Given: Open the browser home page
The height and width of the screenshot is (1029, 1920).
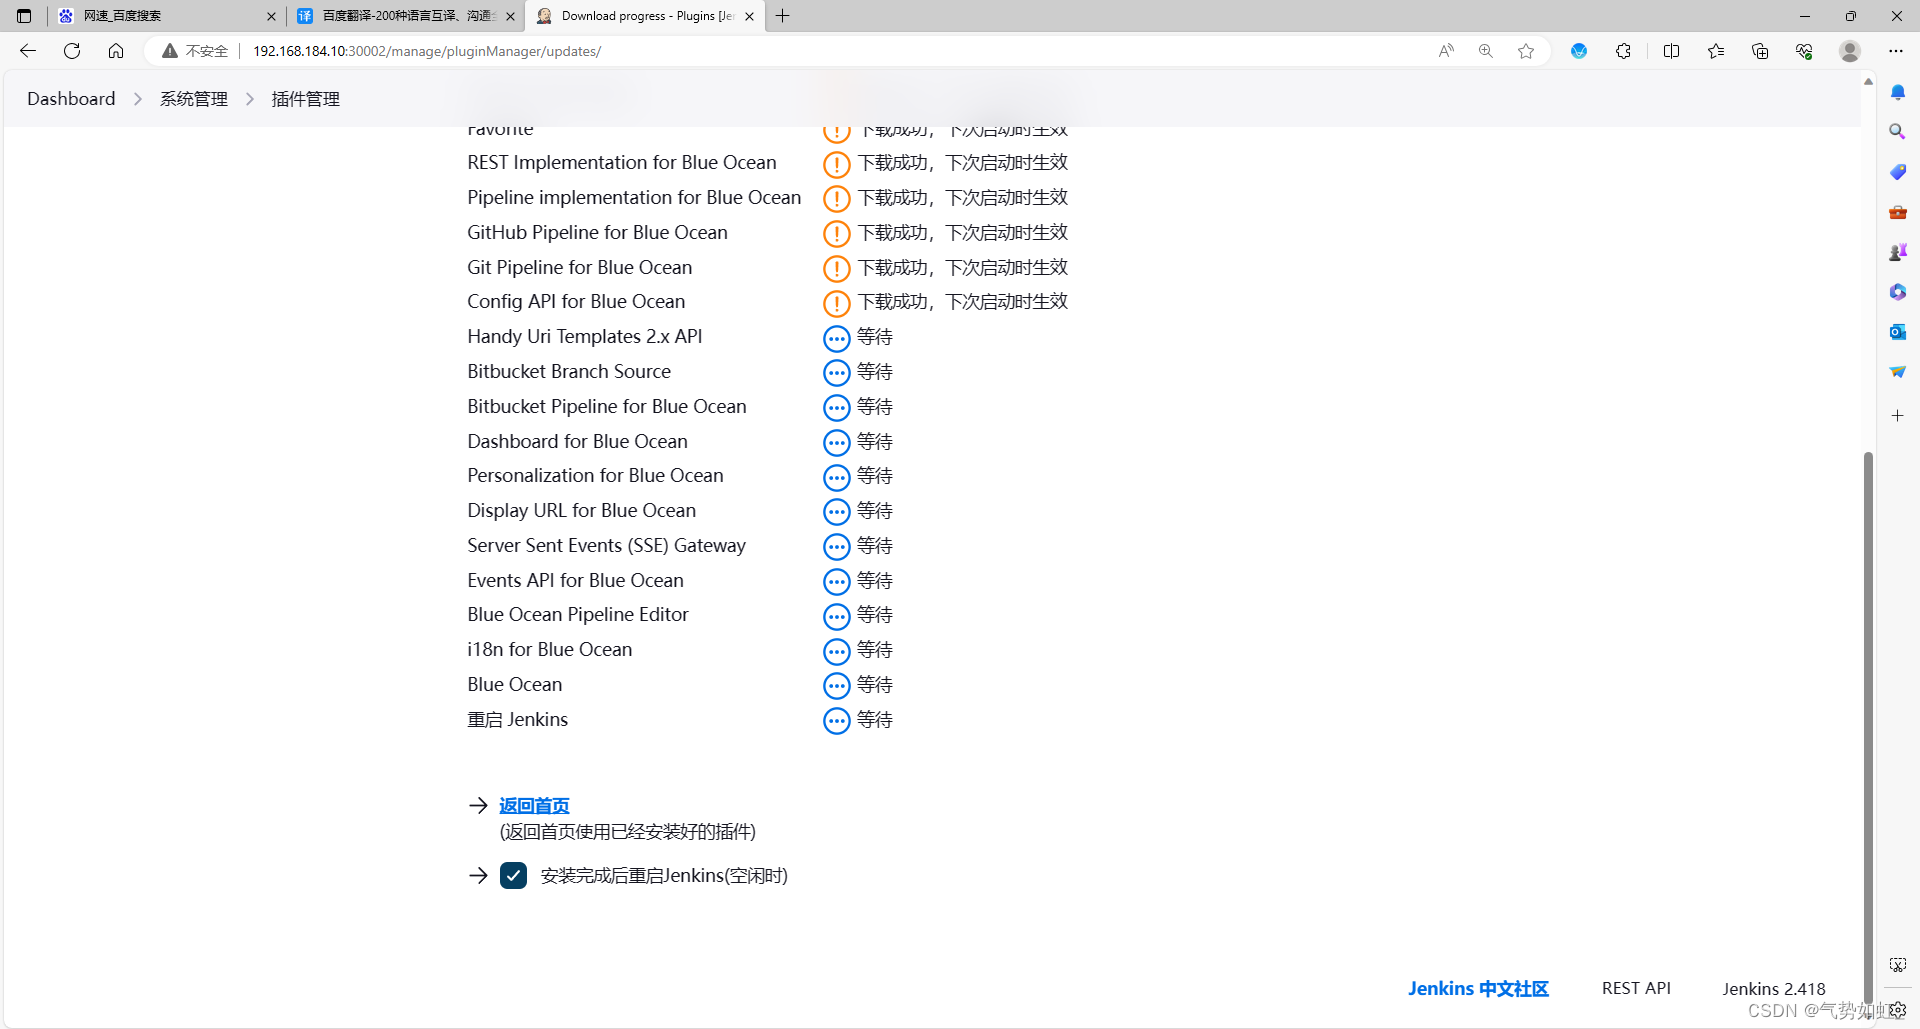Looking at the screenshot, I should click(116, 51).
